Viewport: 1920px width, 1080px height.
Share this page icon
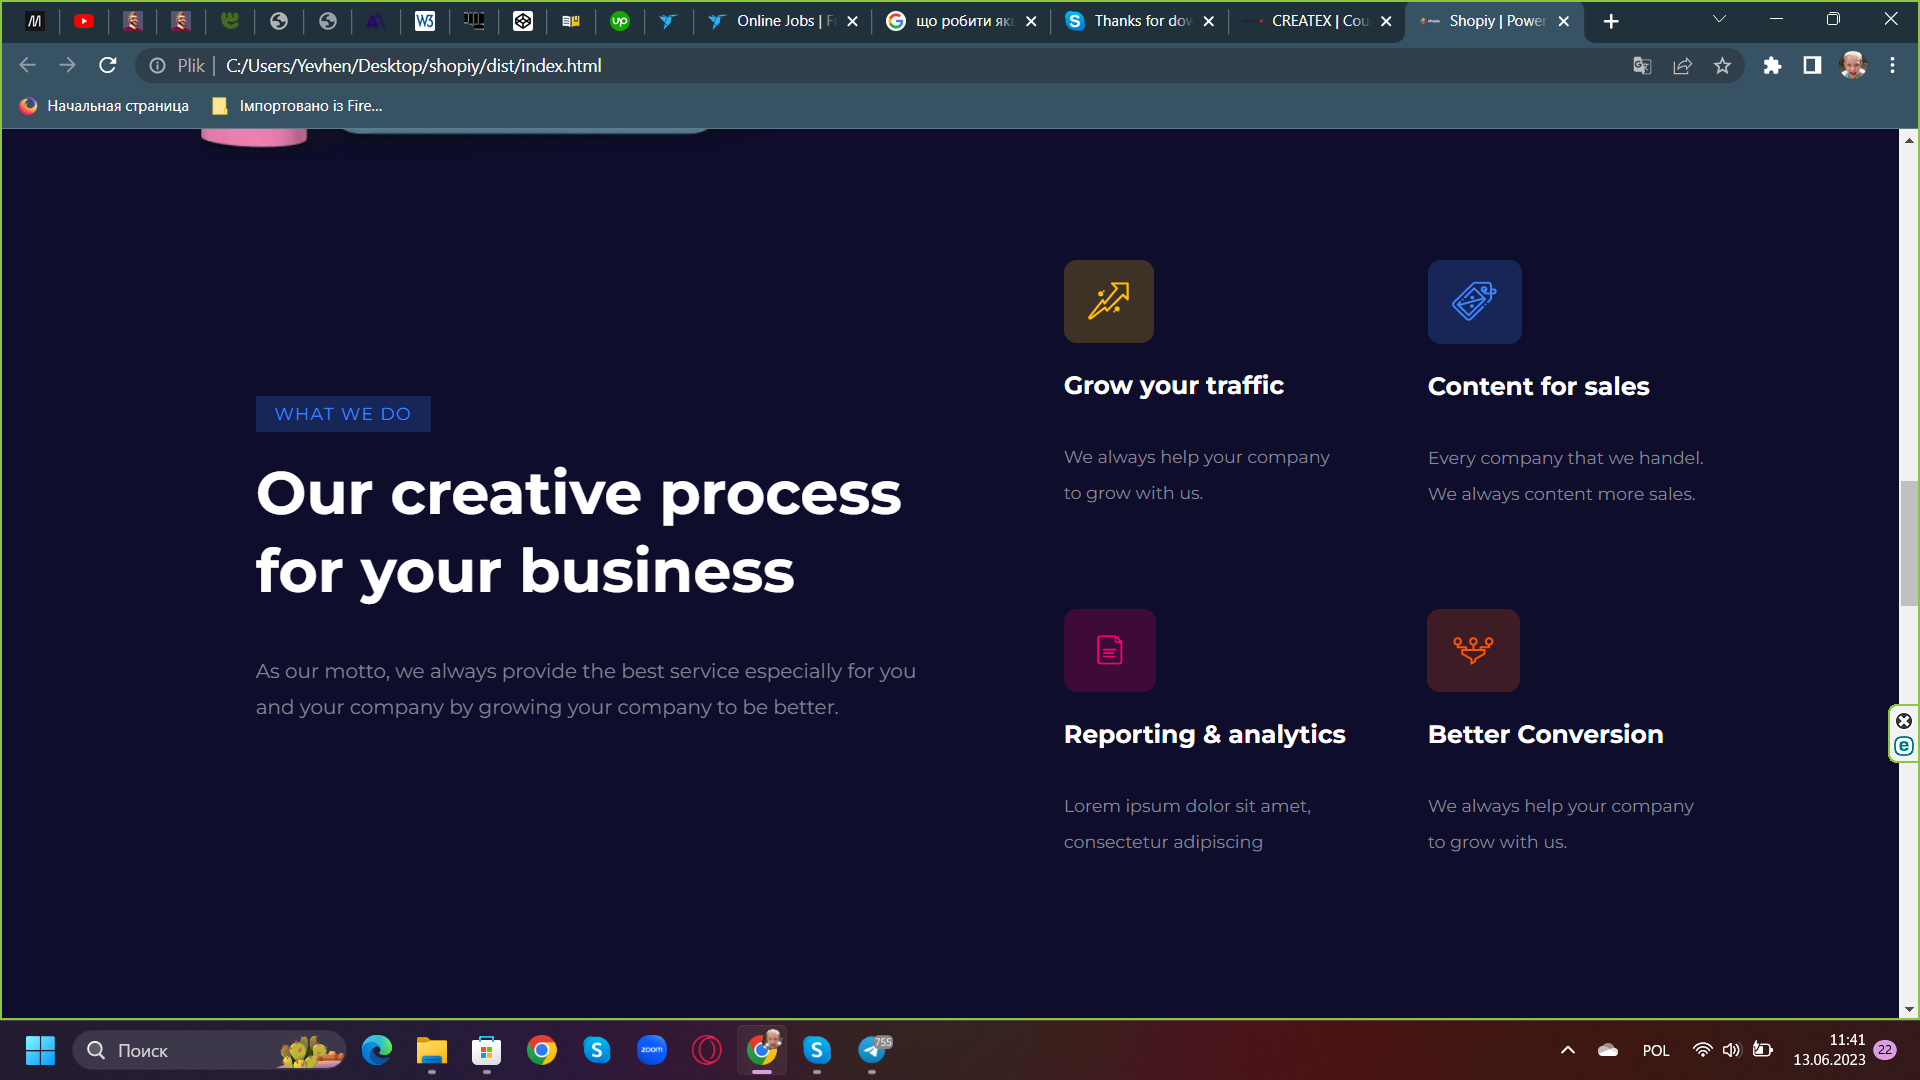click(1682, 66)
